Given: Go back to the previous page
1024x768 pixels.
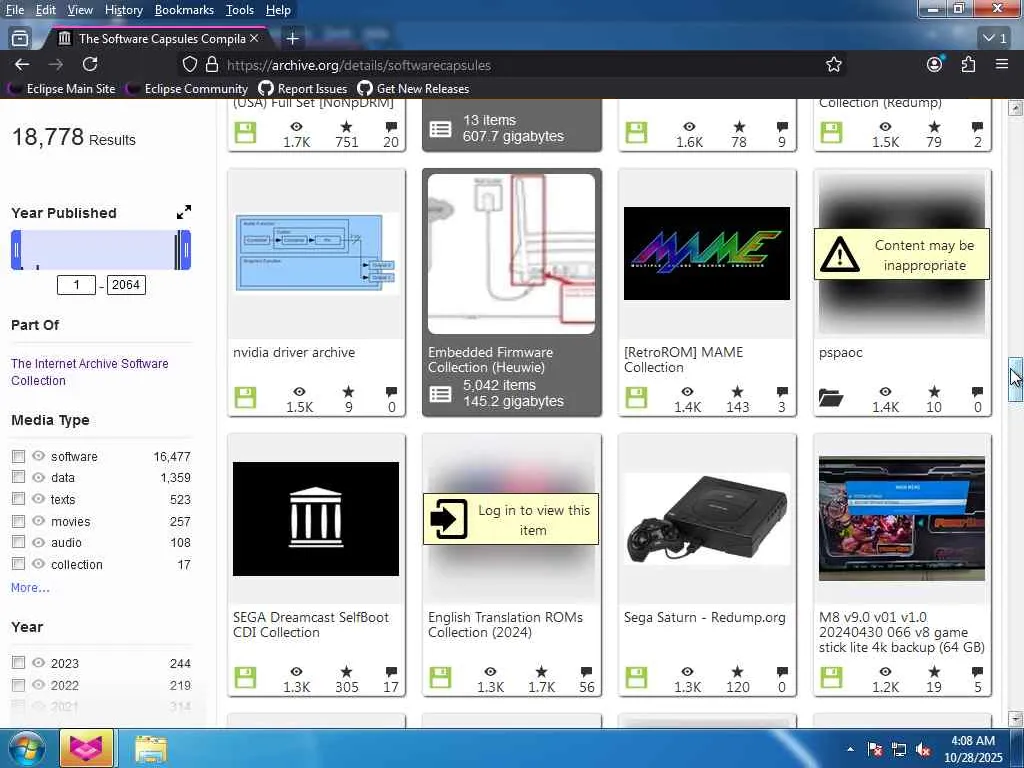Looking at the screenshot, I should click(x=22, y=64).
